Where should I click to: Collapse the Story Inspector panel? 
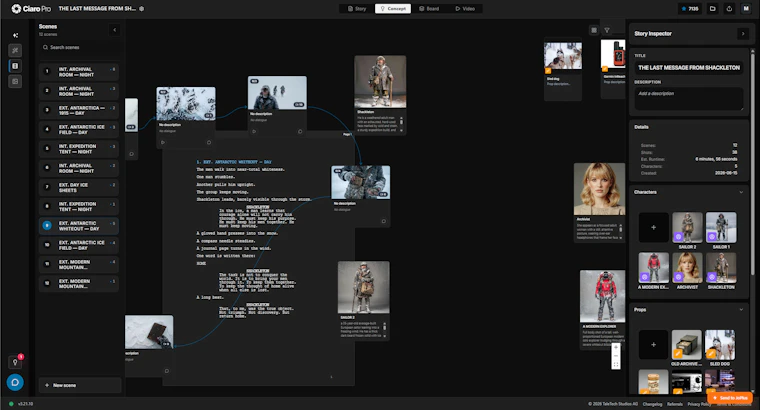click(x=743, y=33)
